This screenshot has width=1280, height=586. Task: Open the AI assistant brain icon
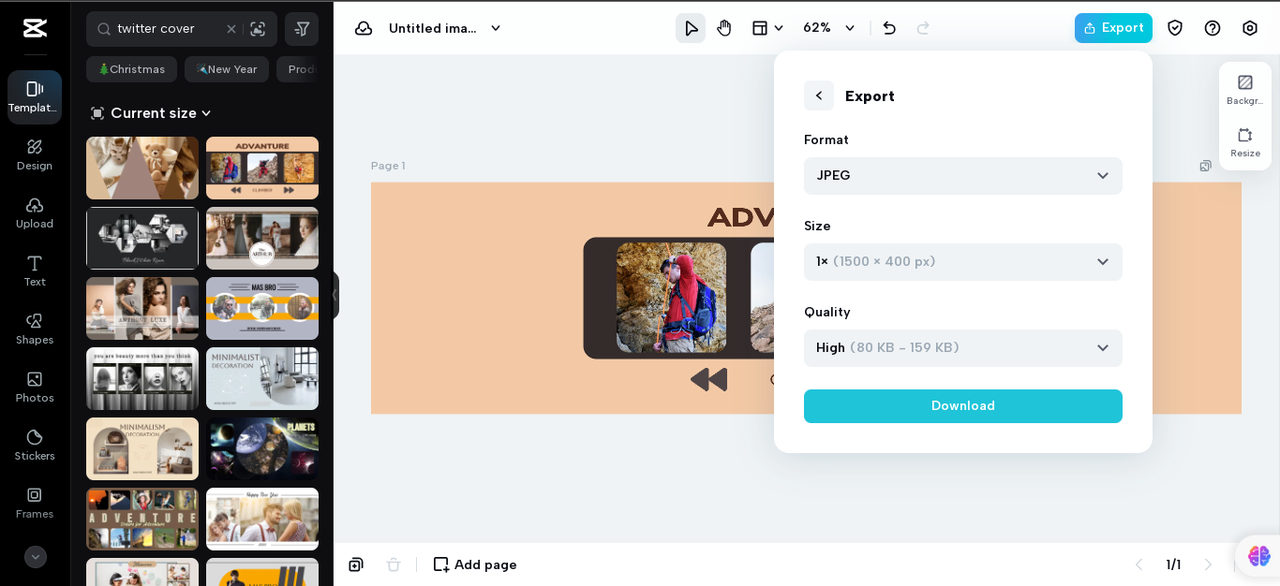click(1259, 556)
